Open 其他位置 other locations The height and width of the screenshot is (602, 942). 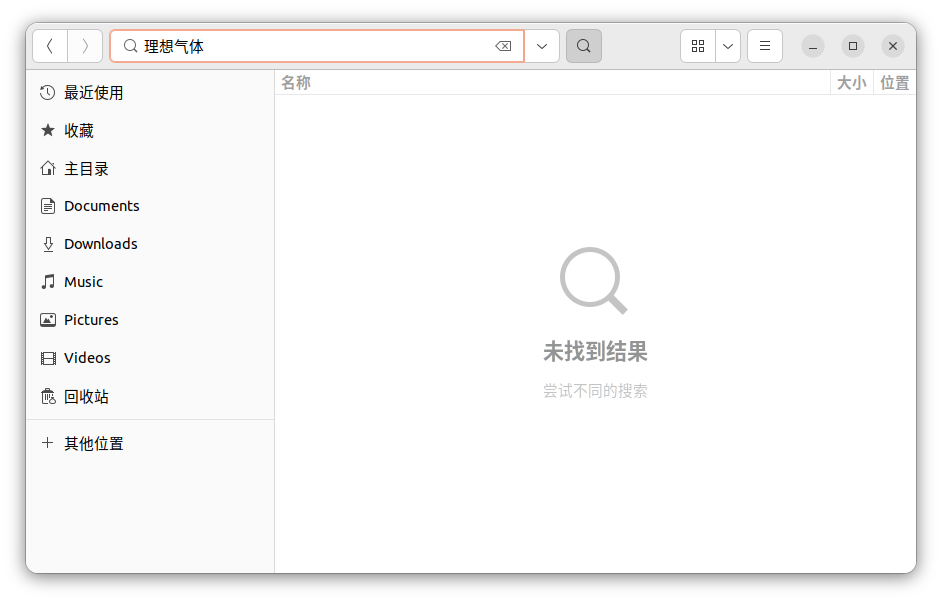[150, 443]
